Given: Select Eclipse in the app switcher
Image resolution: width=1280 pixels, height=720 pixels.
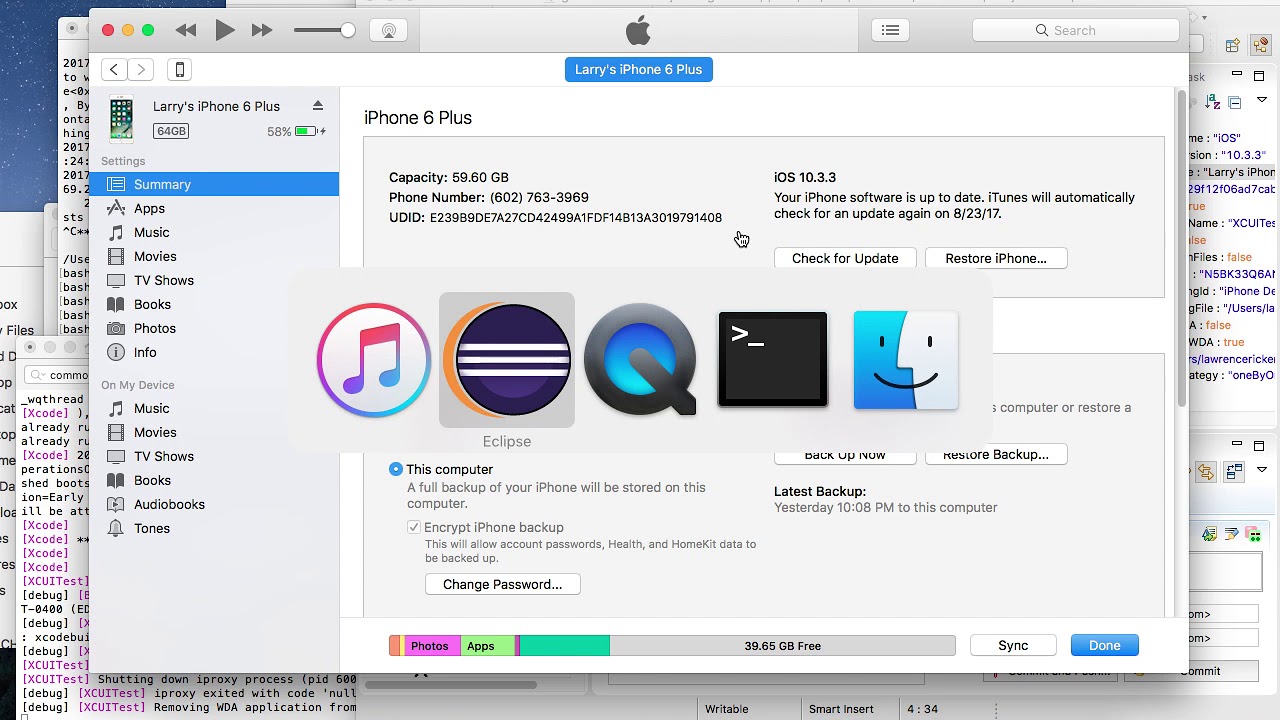Looking at the screenshot, I should pos(507,360).
